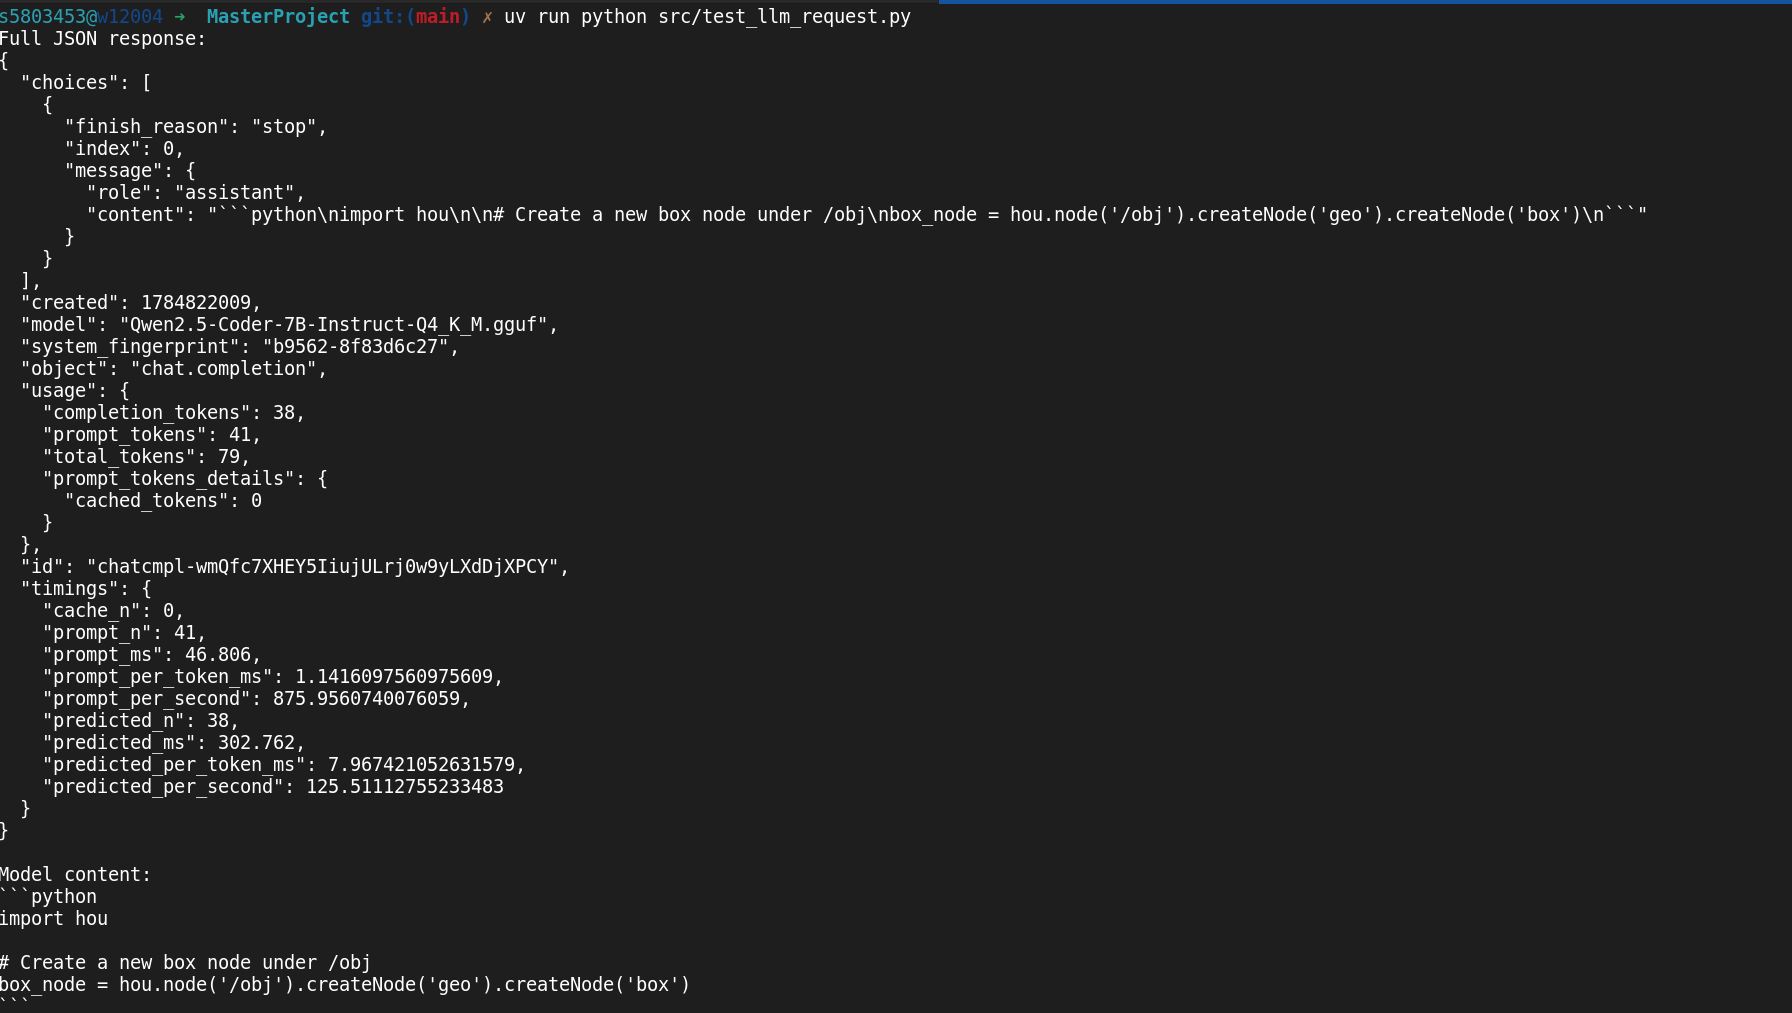
Task: Click the "usage" key line
Action: (x=75, y=391)
